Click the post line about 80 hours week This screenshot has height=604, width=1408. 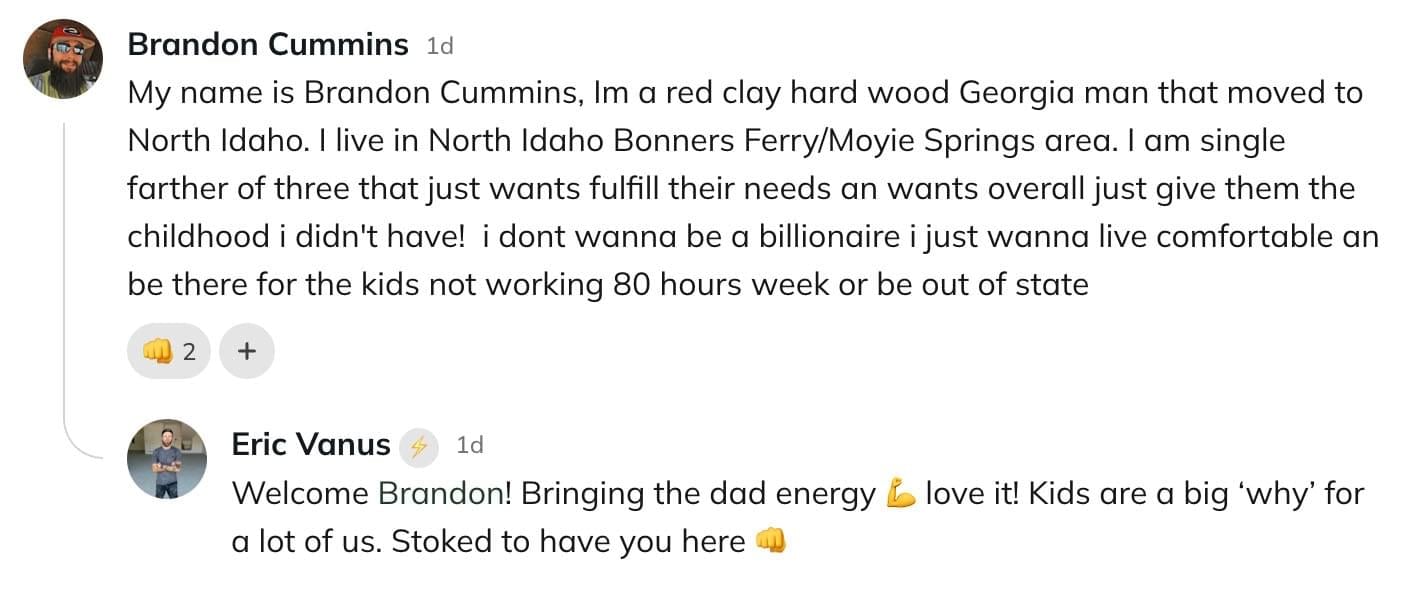click(x=608, y=285)
